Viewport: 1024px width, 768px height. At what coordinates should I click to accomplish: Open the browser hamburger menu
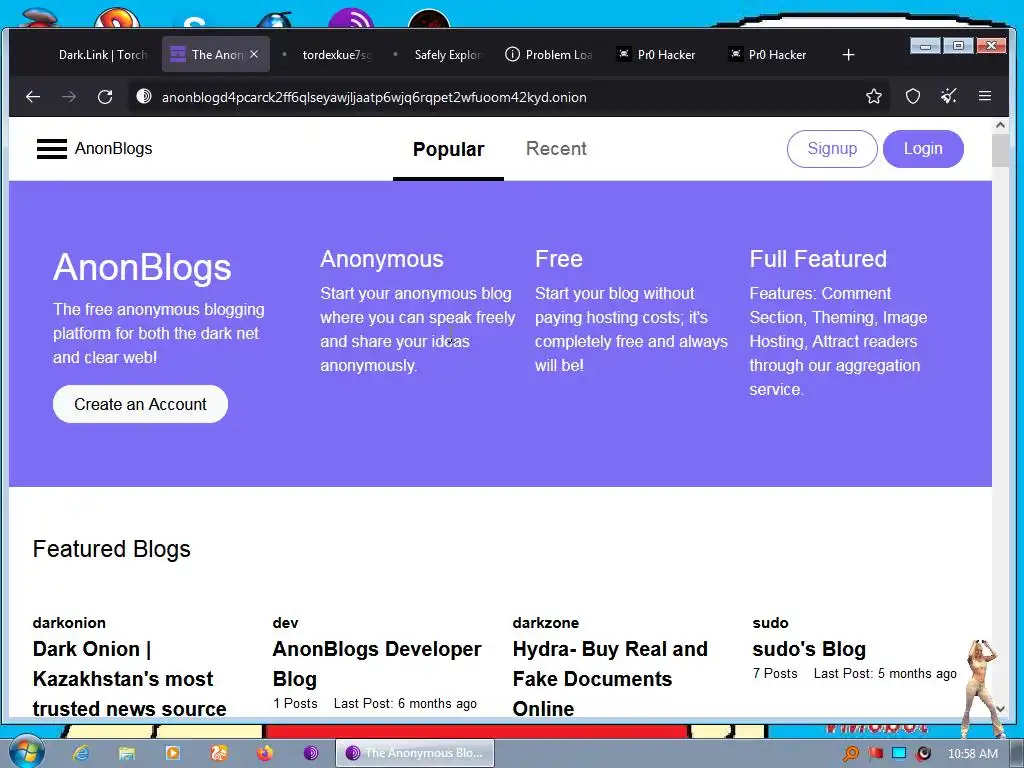coord(985,97)
